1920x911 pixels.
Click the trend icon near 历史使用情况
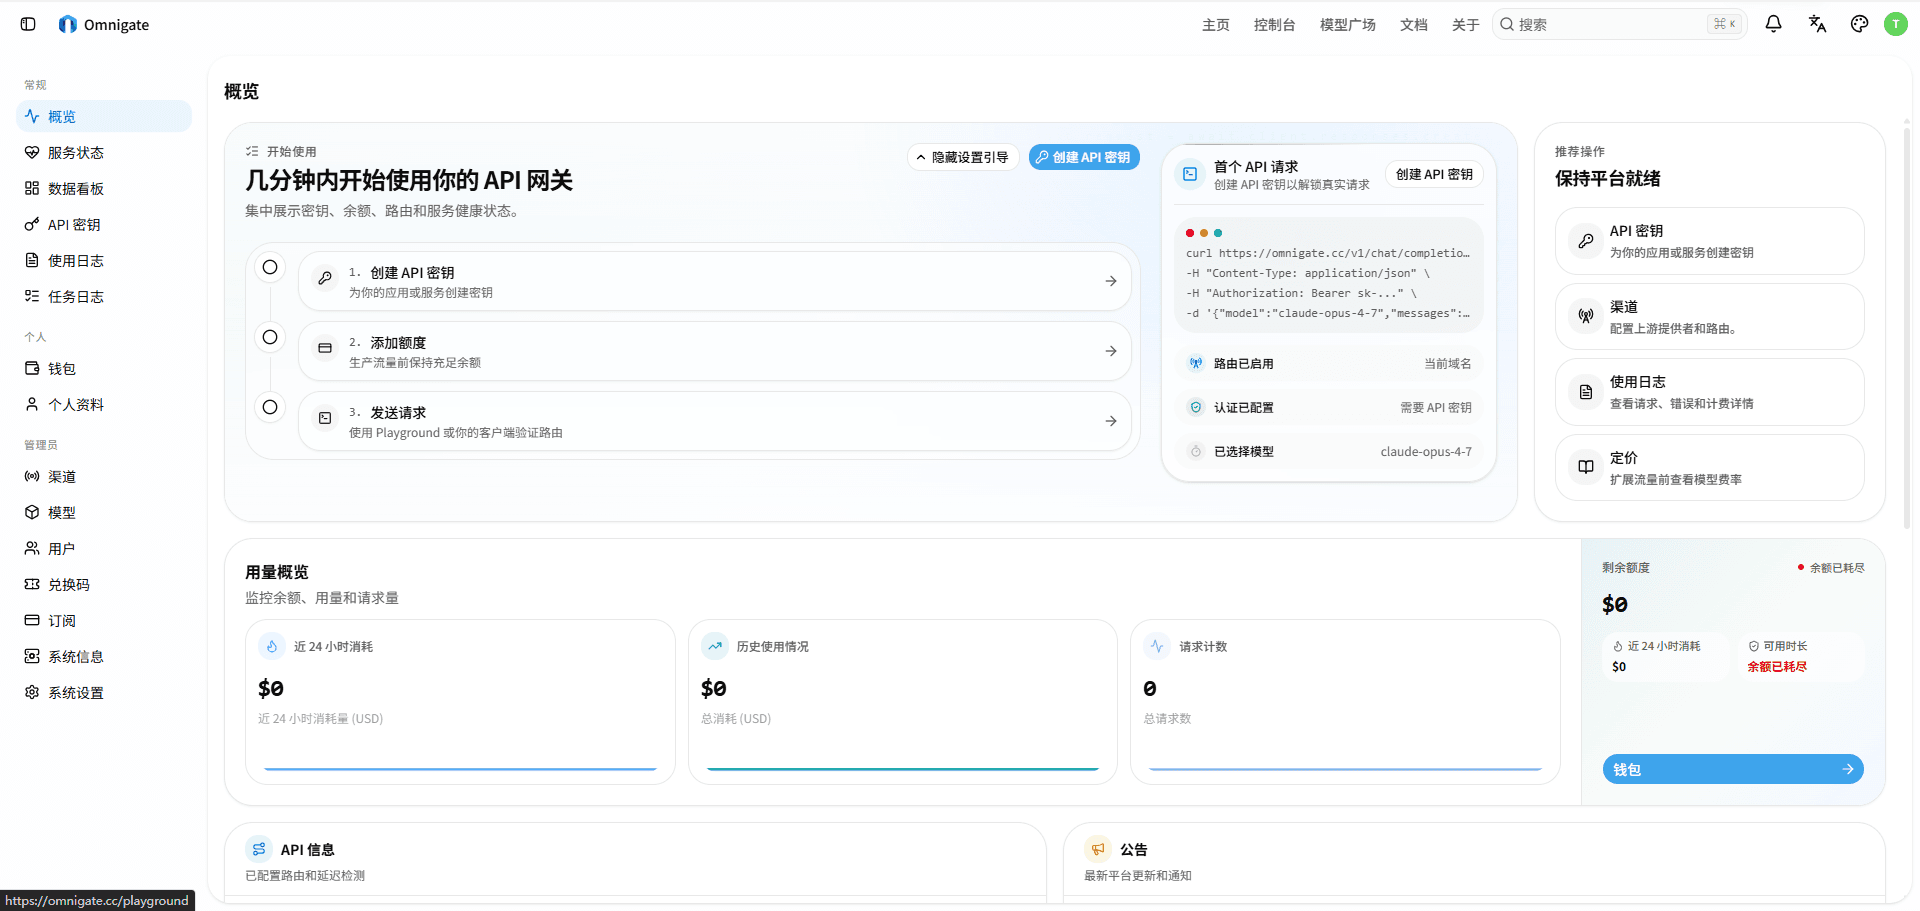715,647
